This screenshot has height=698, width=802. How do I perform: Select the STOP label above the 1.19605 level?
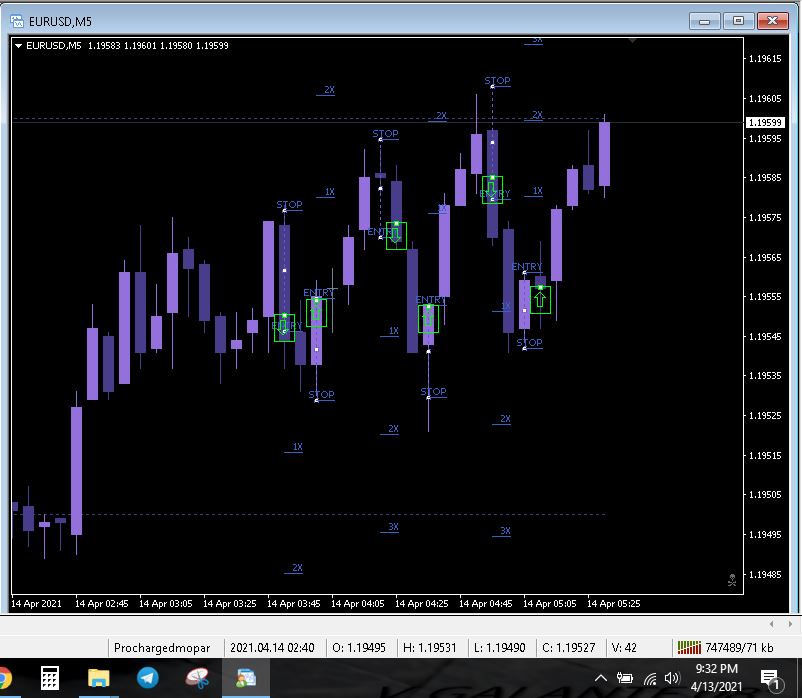(497, 81)
